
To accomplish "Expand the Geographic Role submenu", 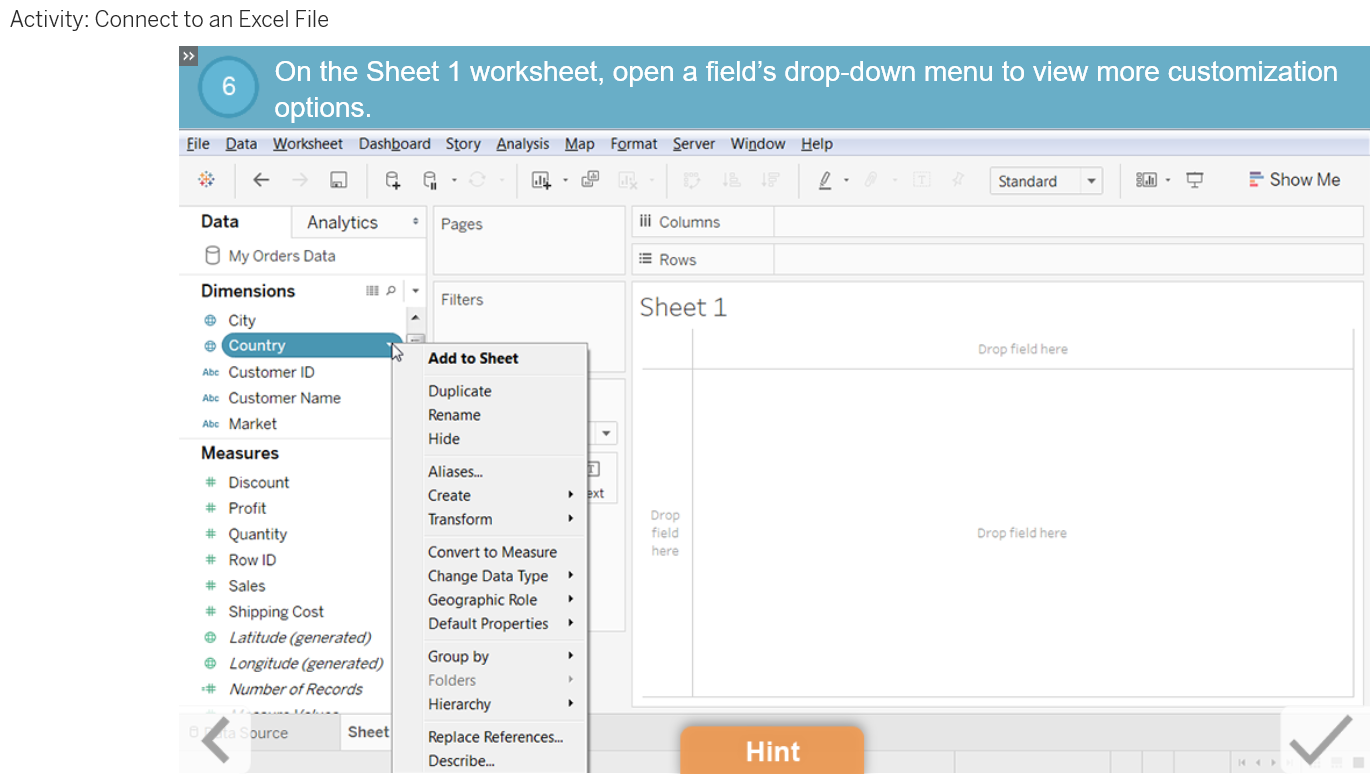I will pyautogui.click(x=571, y=600).
